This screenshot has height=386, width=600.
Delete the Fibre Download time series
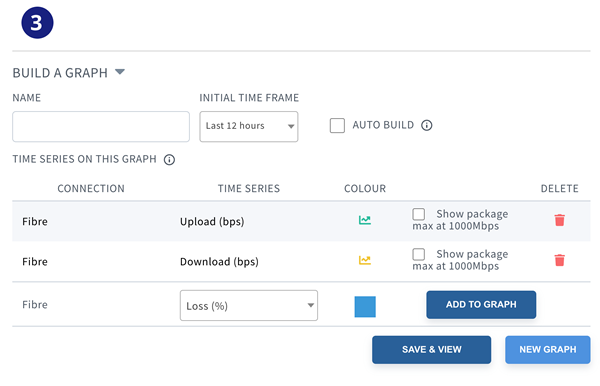point(559,260)
